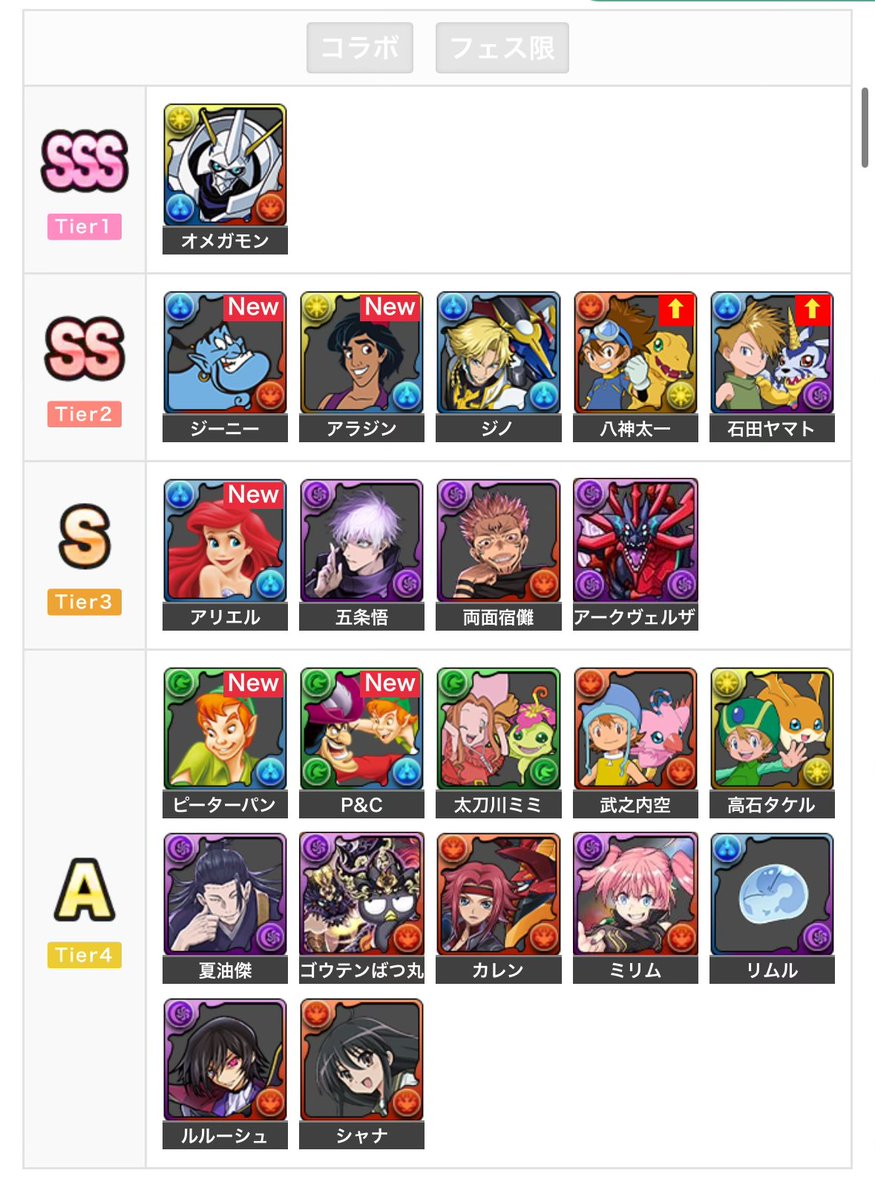Open the ルルーシュ character icon
Screen dimensions: 875x1199
coord(225,1060)
